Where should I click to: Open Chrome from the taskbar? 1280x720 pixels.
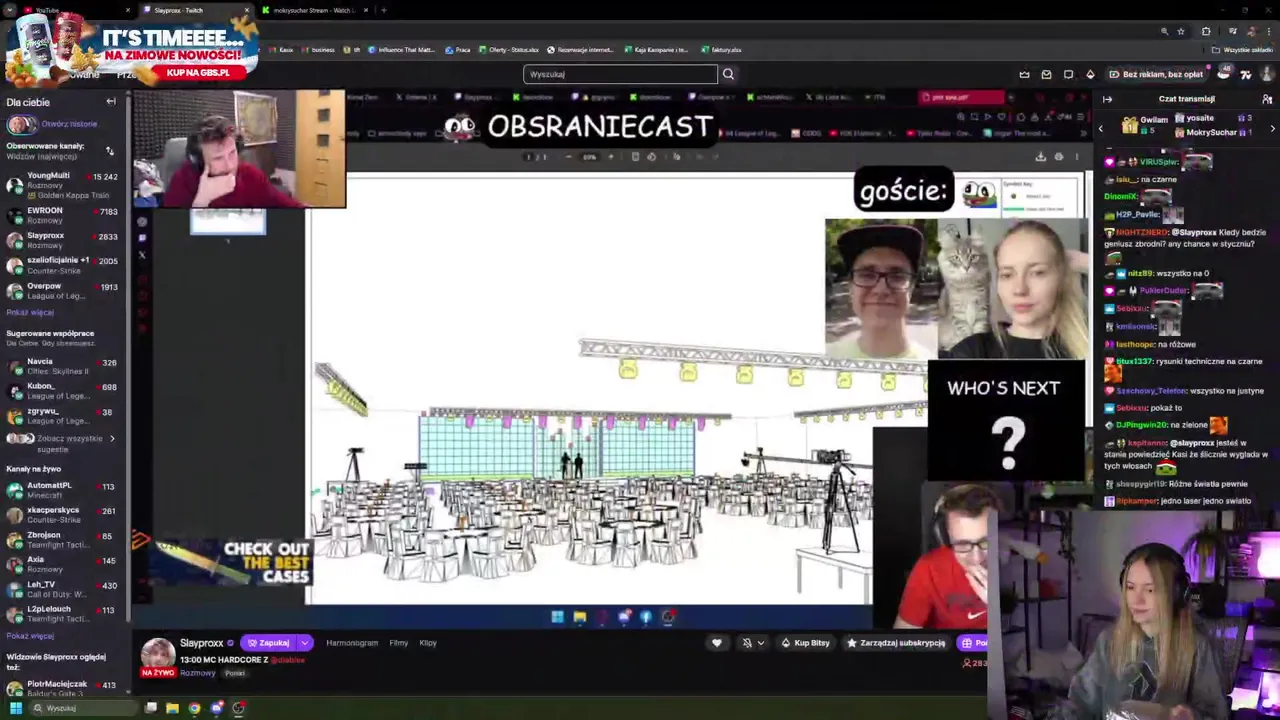(194, 708)
